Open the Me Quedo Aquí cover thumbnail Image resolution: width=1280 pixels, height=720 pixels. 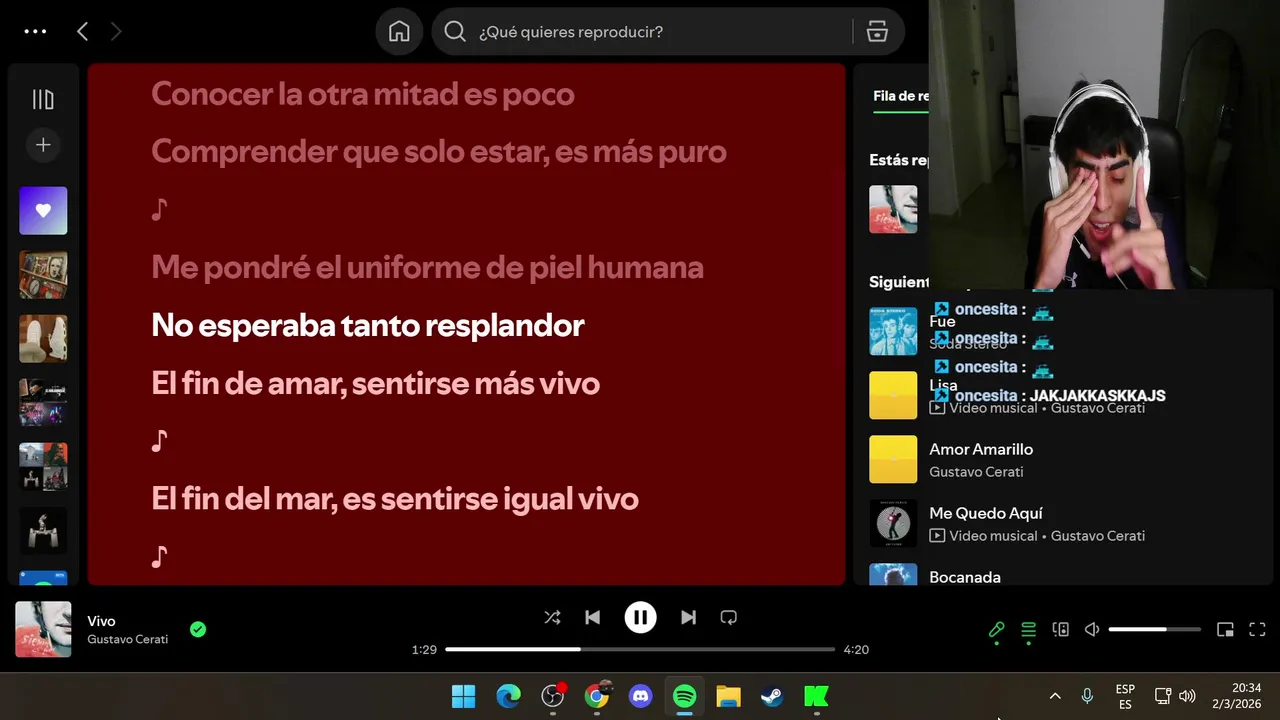pos(893,523)
